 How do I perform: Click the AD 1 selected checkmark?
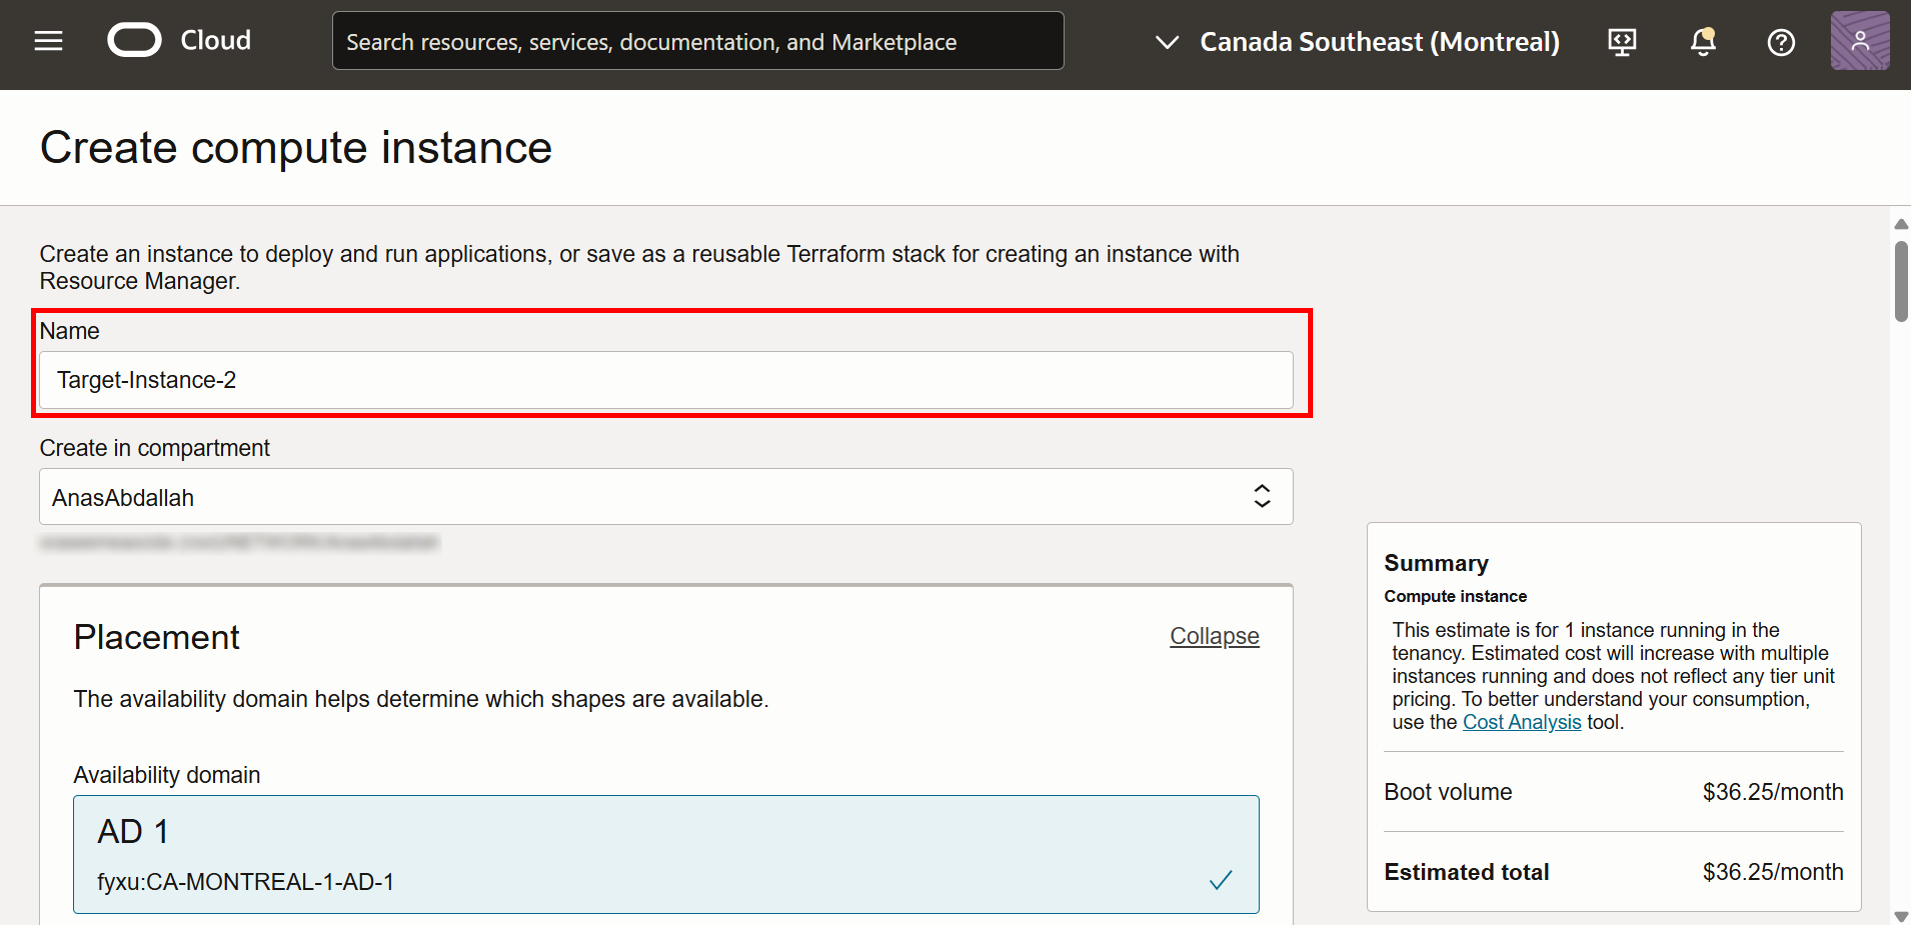[x=1220, y=881]
